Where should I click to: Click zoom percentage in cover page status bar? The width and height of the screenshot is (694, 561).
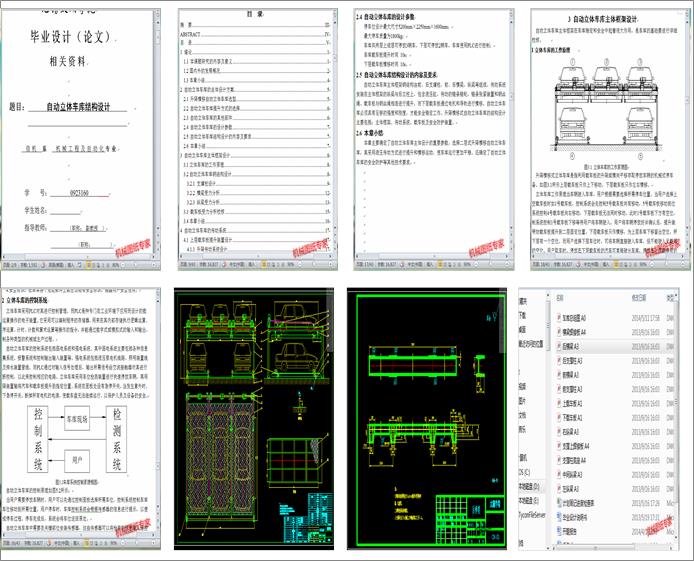point(115,265)
